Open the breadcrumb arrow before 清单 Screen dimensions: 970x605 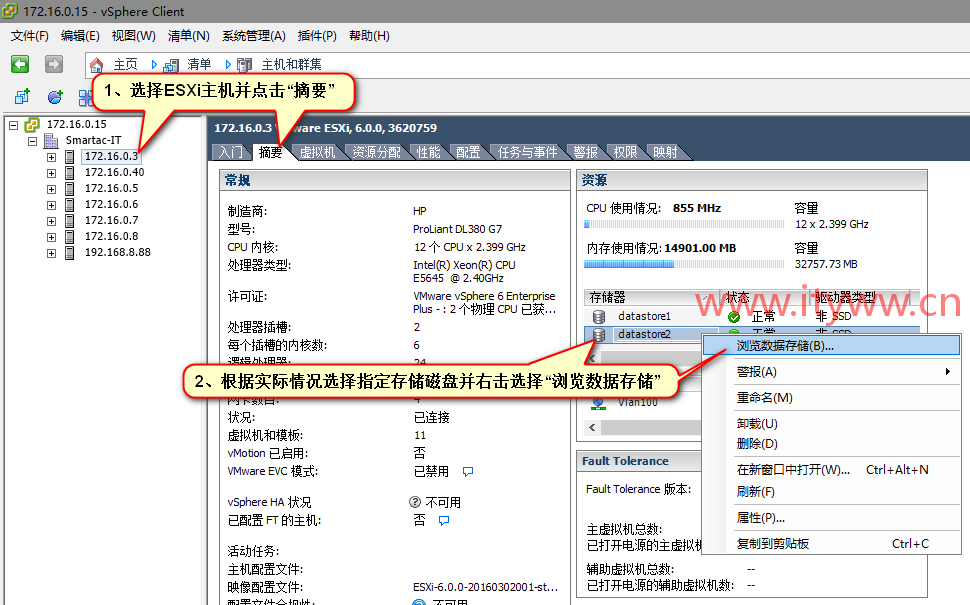154,64
